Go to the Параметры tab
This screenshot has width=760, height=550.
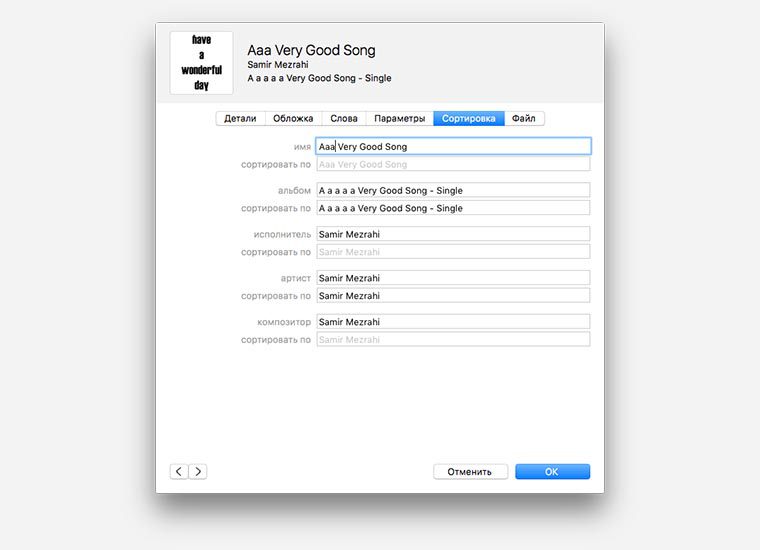pos(399,118)
